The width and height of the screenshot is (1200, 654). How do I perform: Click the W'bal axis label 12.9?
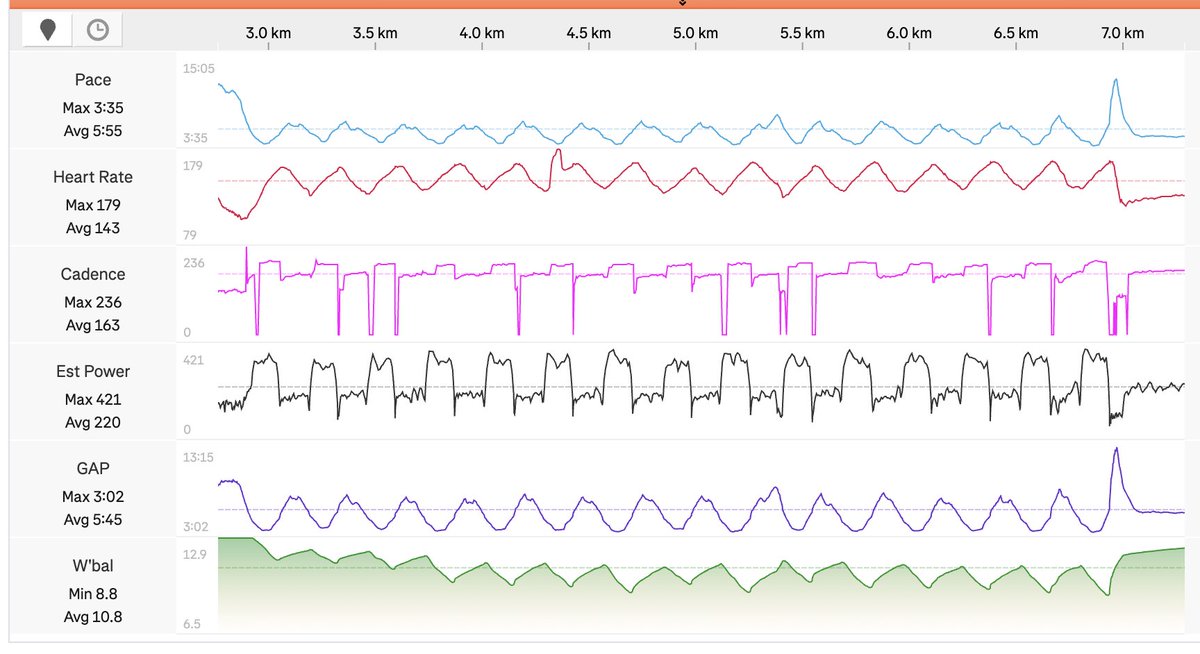coord(194,553)
